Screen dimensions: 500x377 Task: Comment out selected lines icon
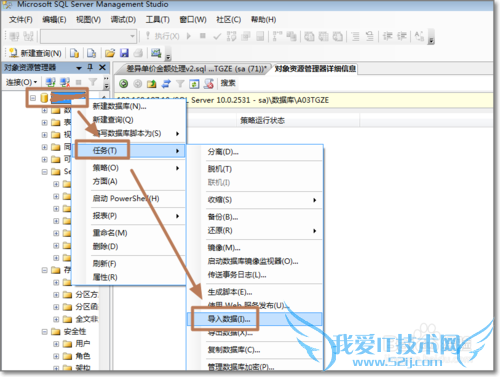coord(356,36)
